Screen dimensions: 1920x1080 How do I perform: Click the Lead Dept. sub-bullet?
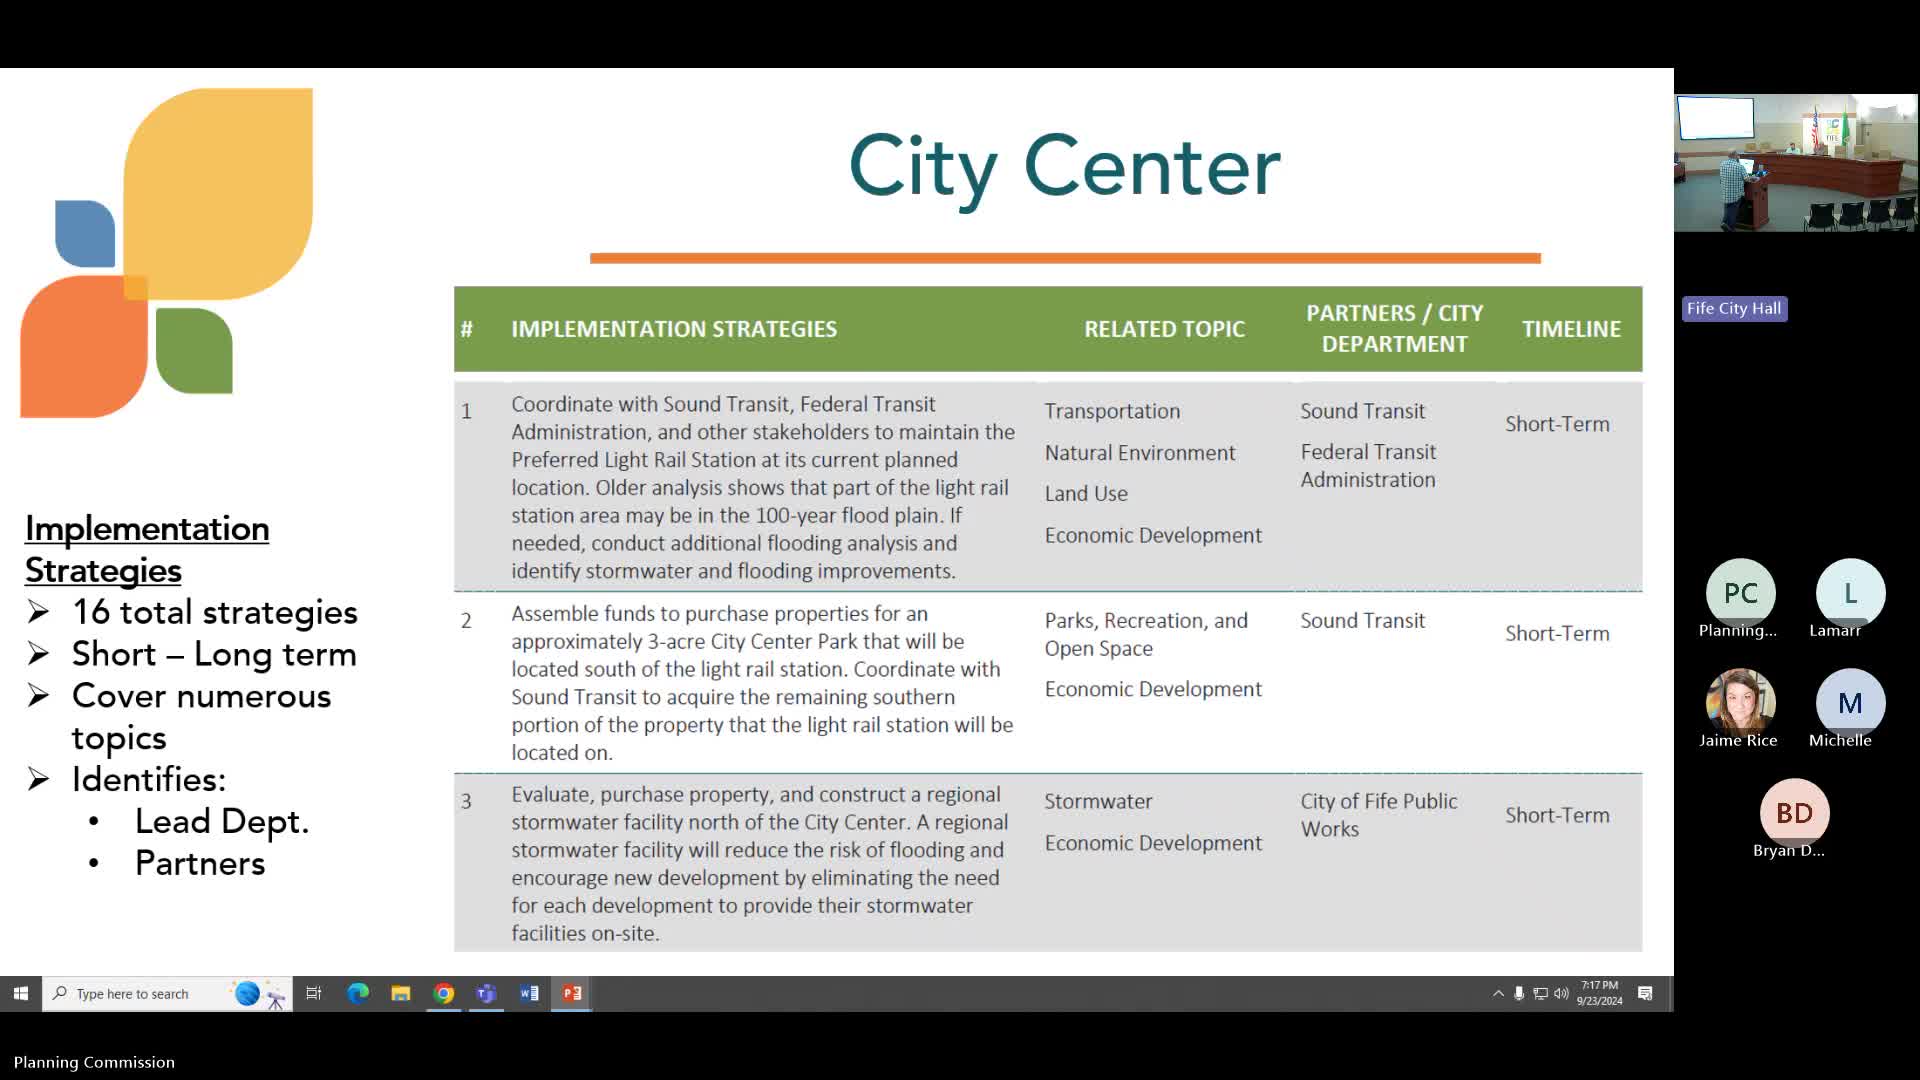point(222,822)
